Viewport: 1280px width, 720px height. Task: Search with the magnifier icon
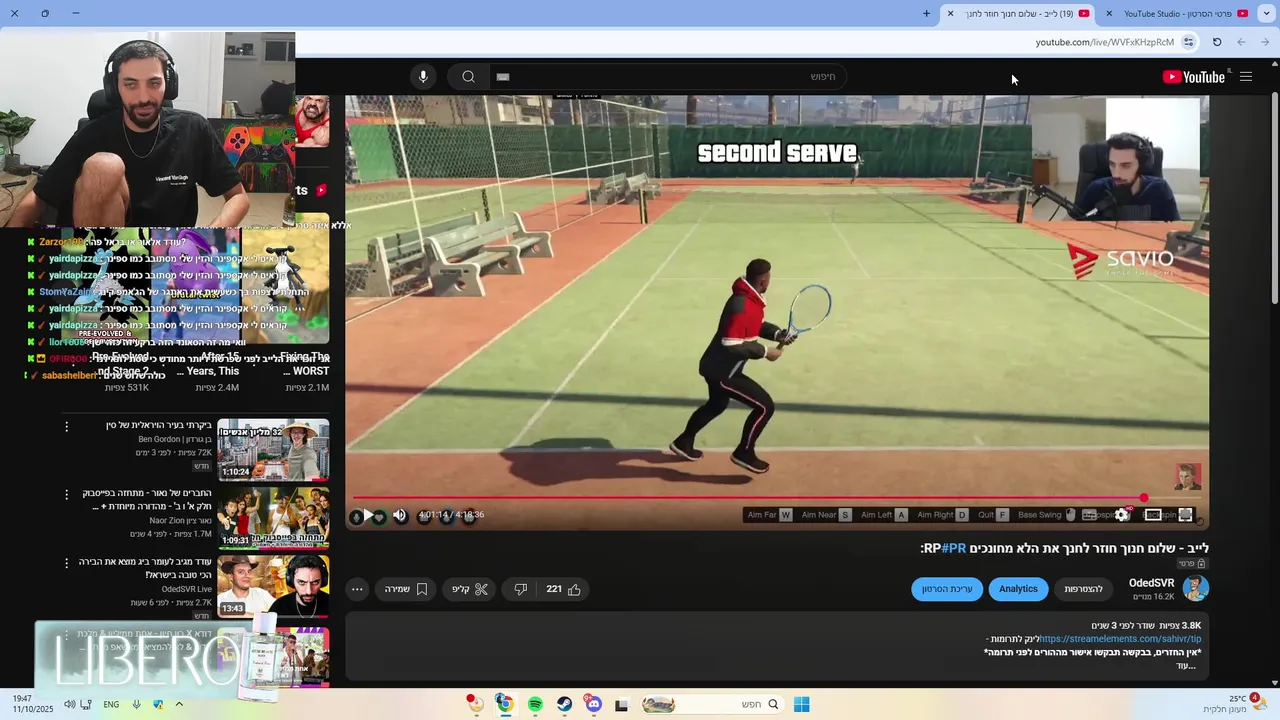point(468,77)
